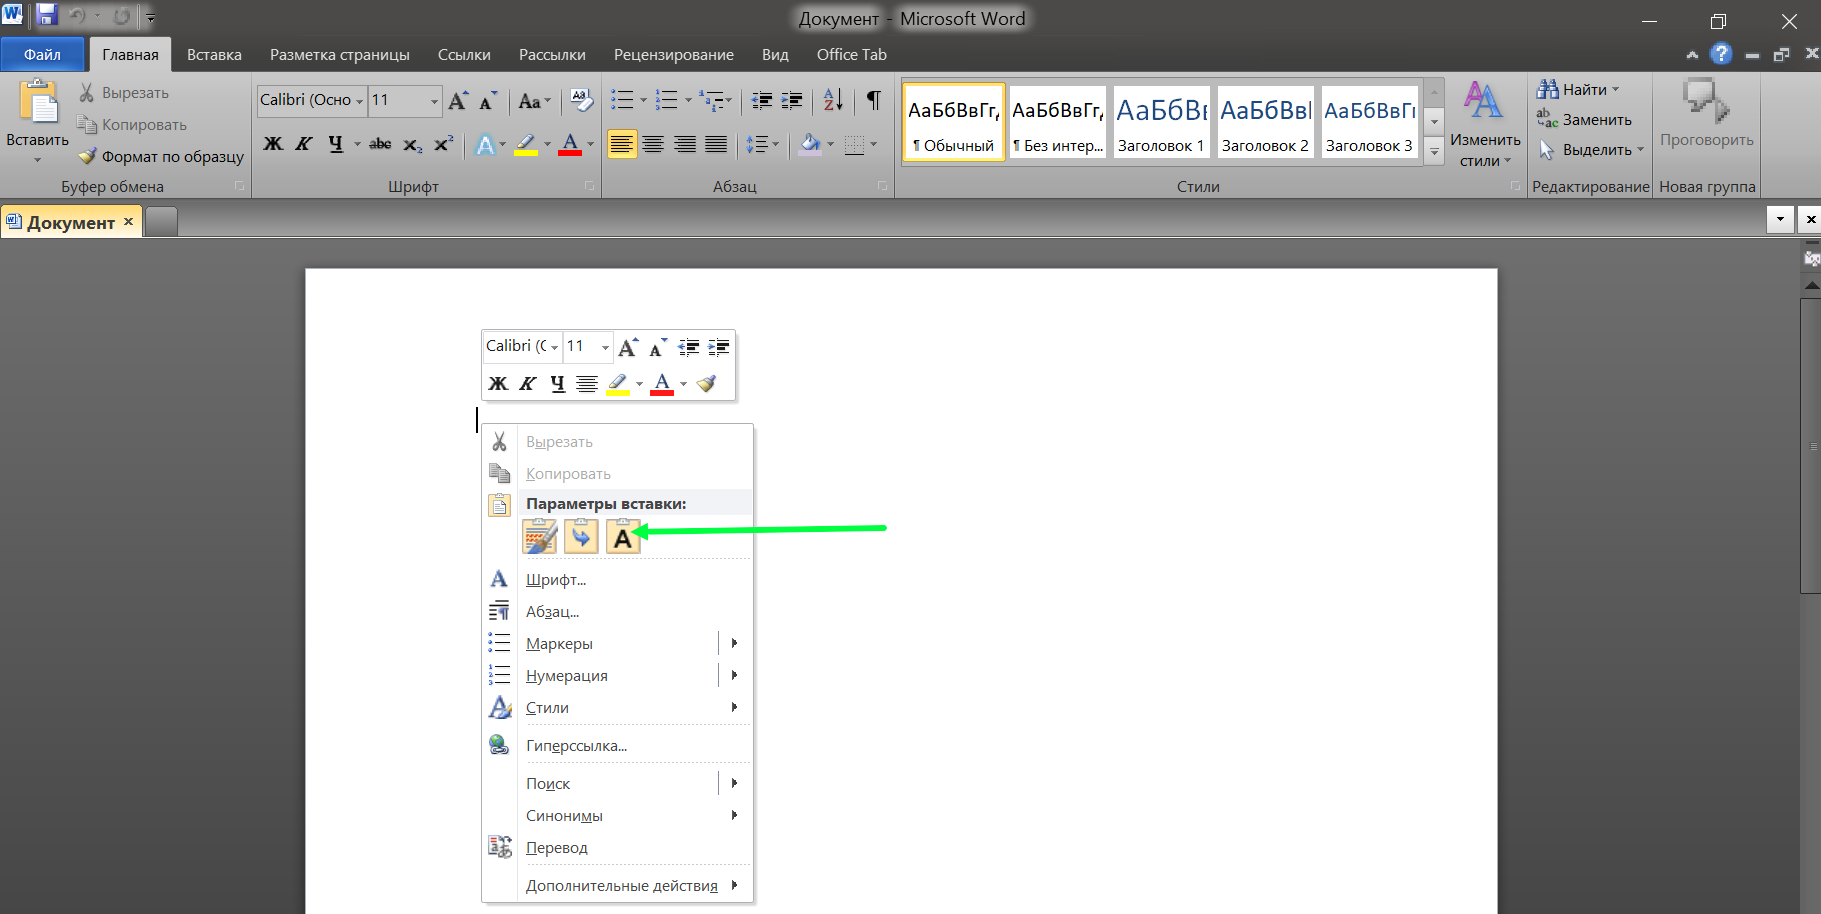This screenshot has height=914, width=1821.
Task: Increase indent in the ribbon paragraph group
Action: (x=792, y=100)
